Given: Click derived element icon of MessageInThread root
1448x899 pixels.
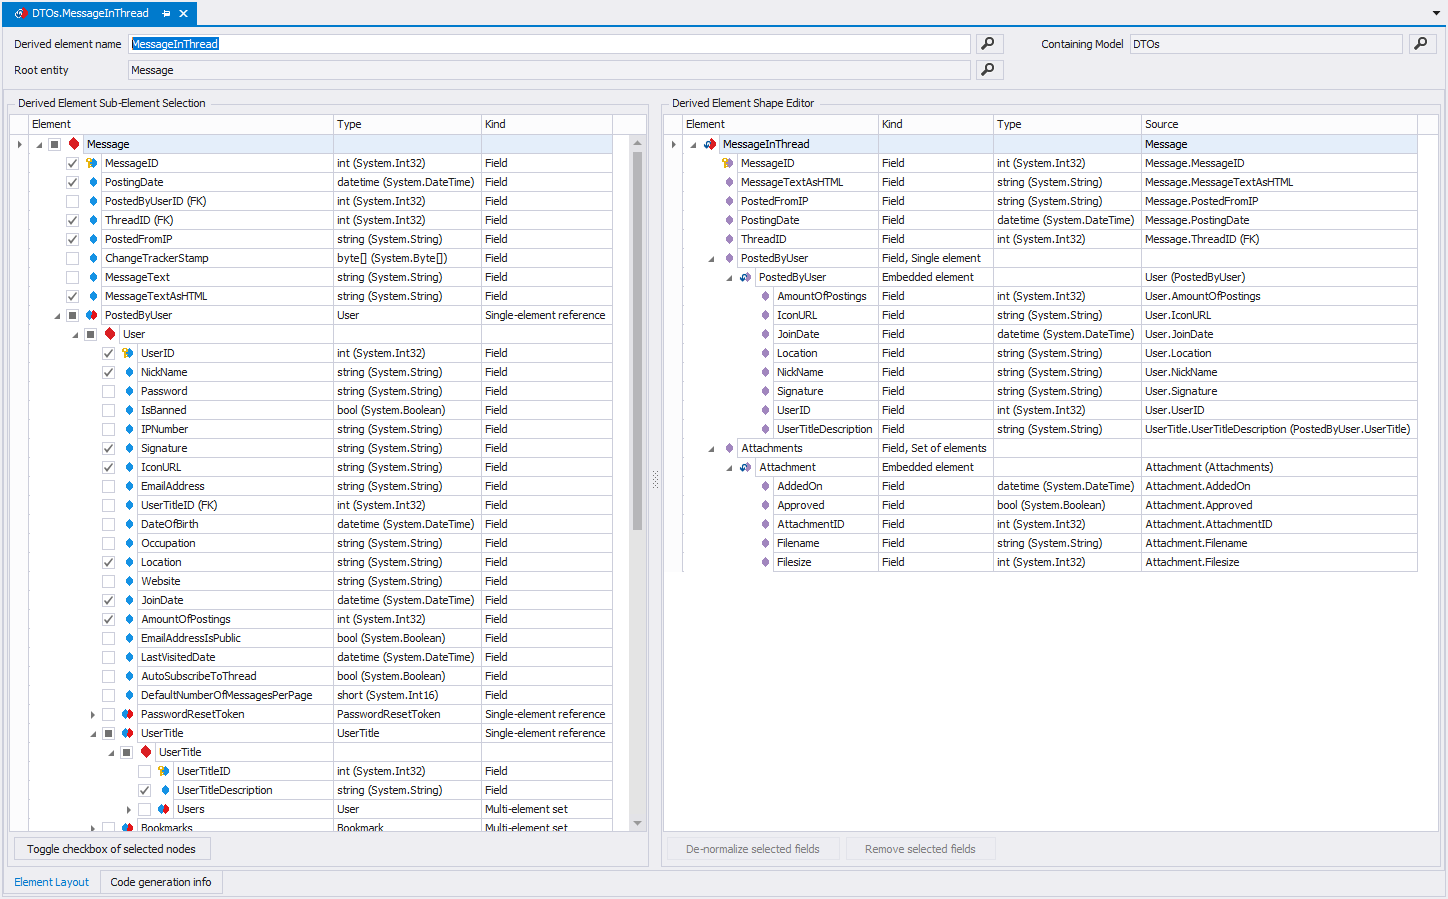Looking at the screenshot, I should (710, 144).
